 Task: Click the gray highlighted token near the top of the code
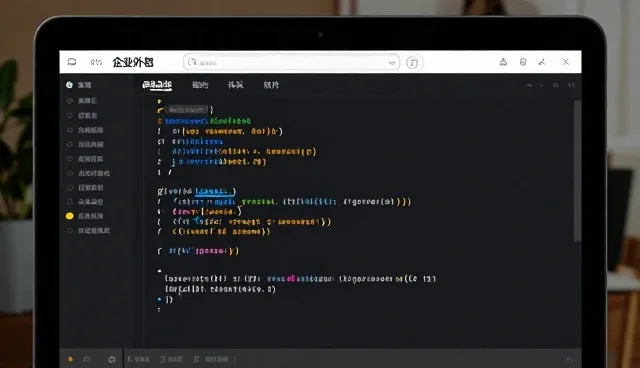click(x=188, y=110)
